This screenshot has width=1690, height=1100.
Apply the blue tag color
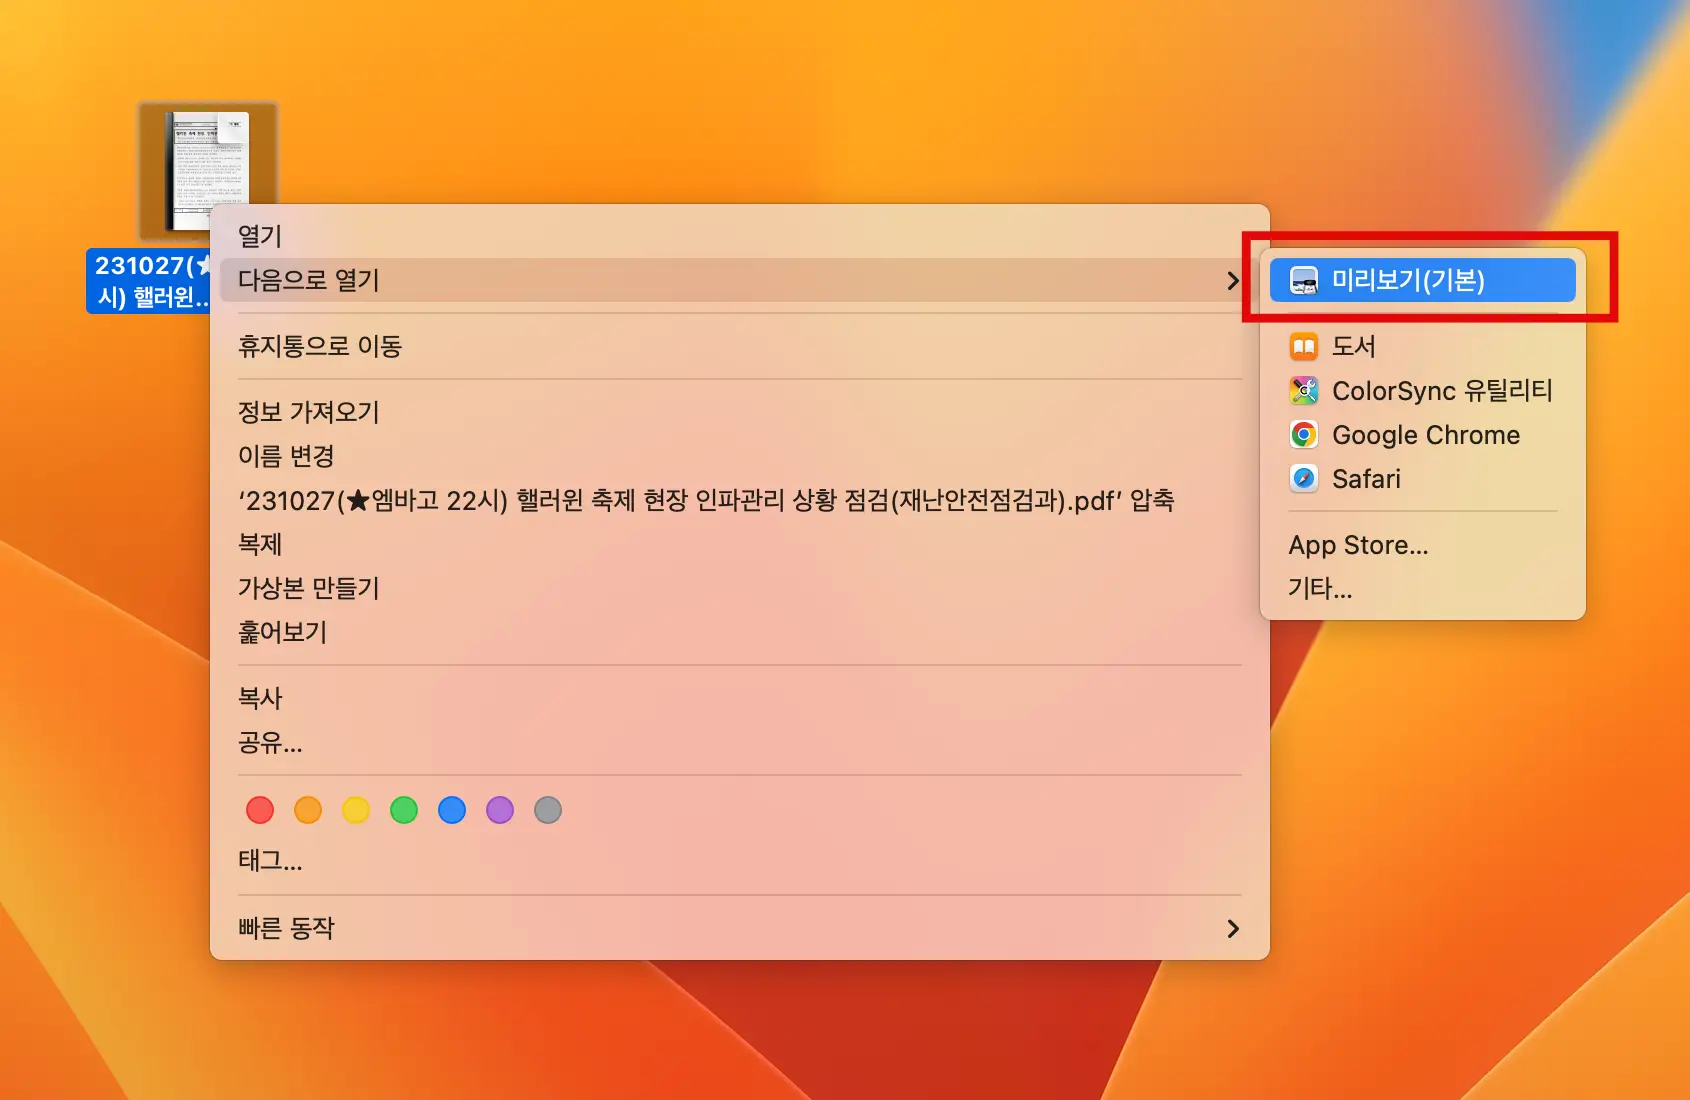pyautogui.click(x=452, y=810)
